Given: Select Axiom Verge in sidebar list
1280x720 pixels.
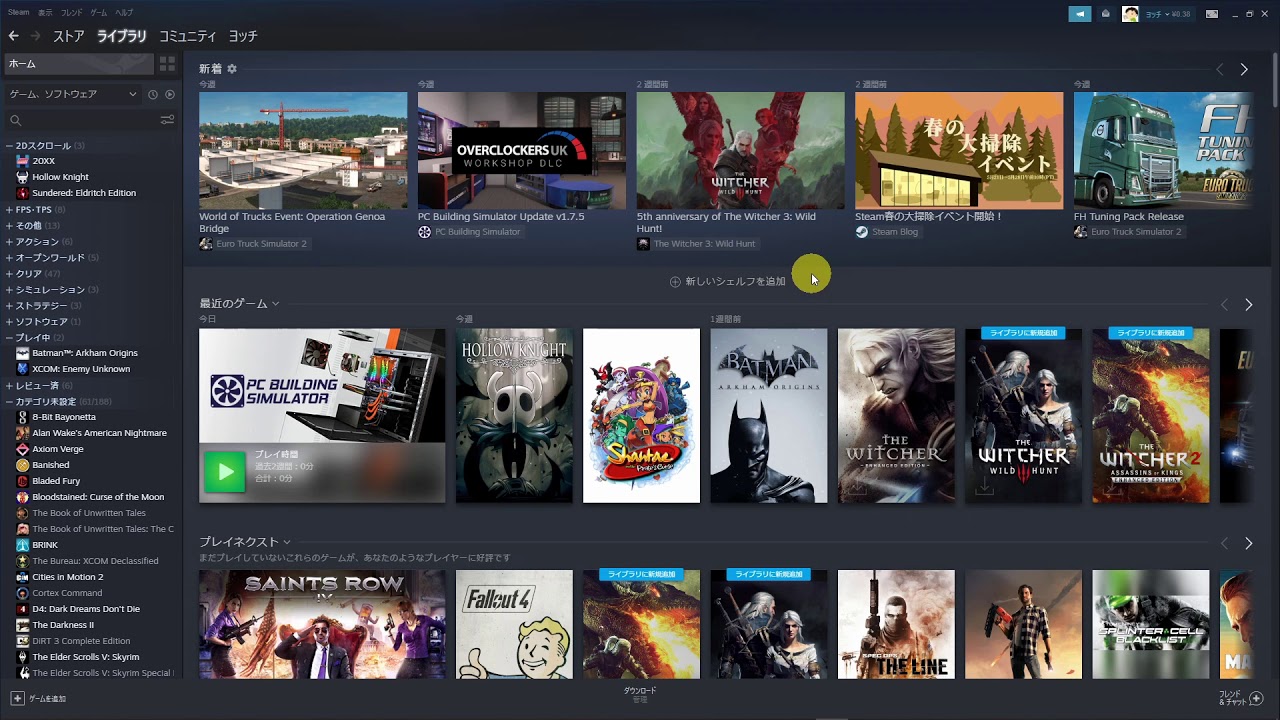Looking at the screenshot, I should coord(58,449).
